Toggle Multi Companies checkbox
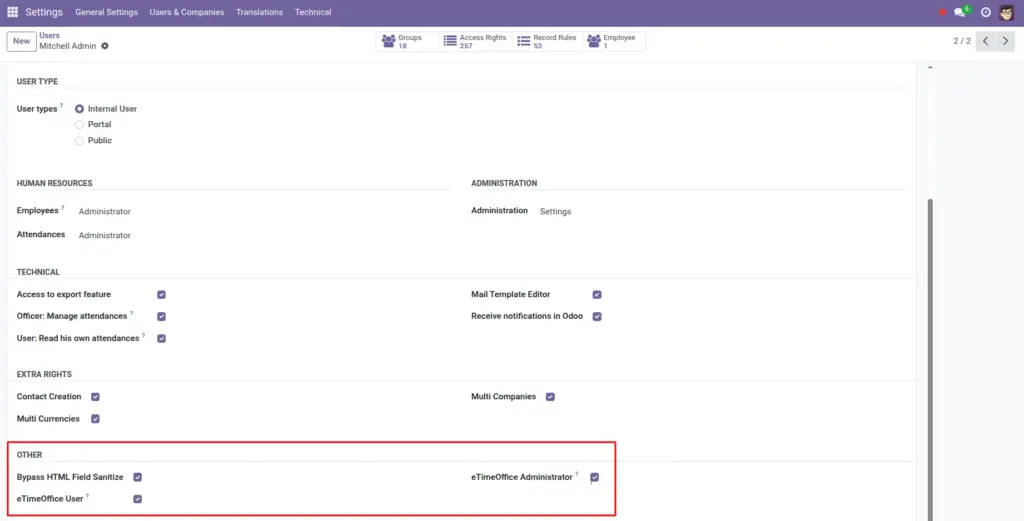1024x521 pixels. coord(551,397)
